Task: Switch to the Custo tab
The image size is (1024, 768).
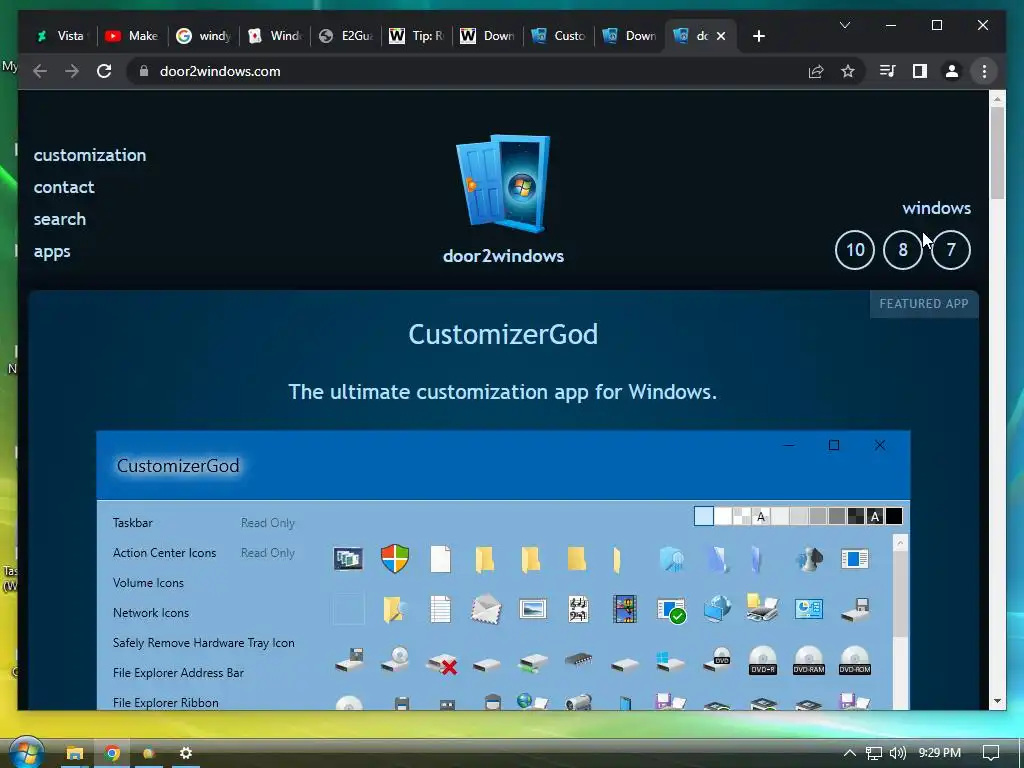Action: [558, 36]
